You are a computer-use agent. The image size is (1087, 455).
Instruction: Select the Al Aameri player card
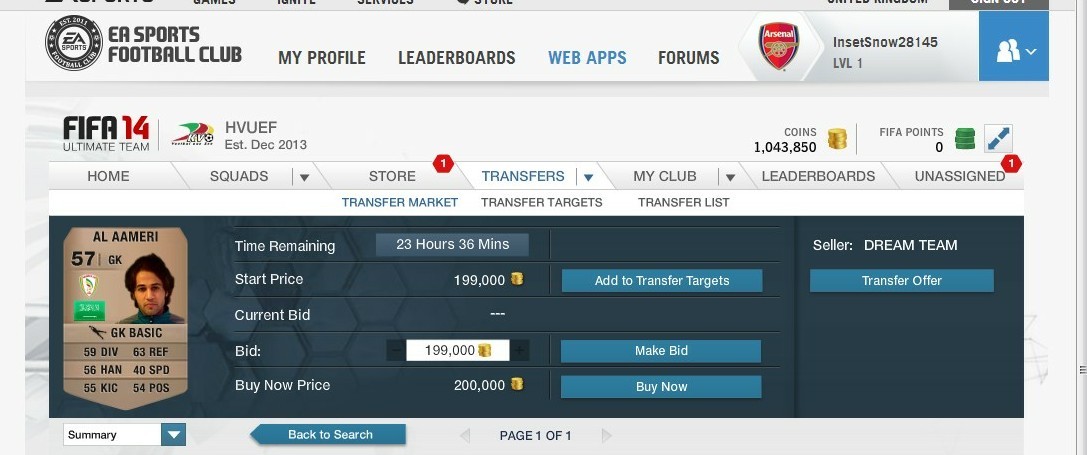pos(125,318)
